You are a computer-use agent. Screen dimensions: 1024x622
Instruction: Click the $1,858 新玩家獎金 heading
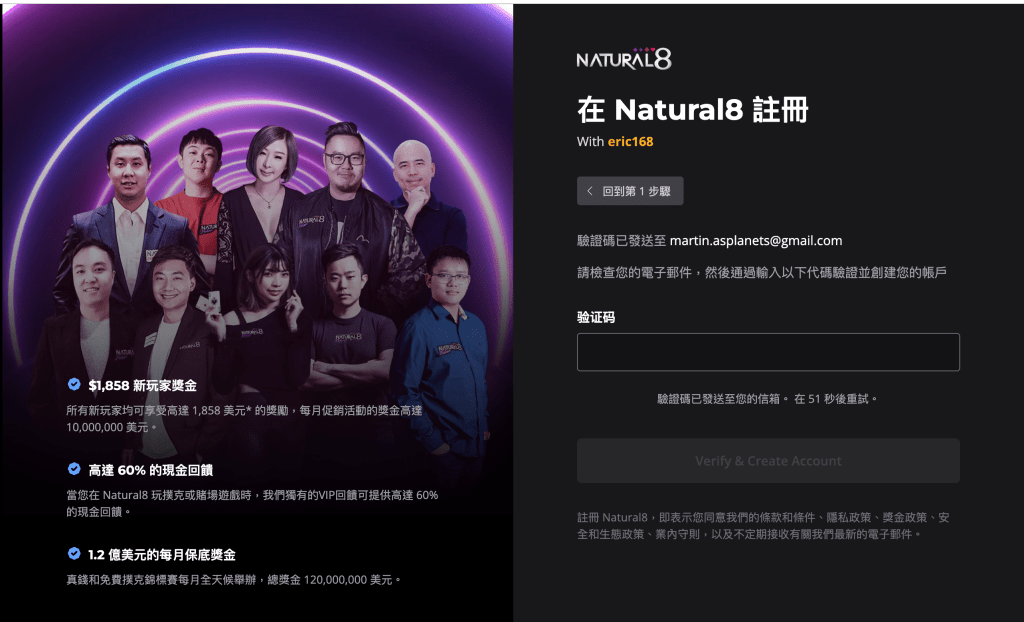coord(142,385)
